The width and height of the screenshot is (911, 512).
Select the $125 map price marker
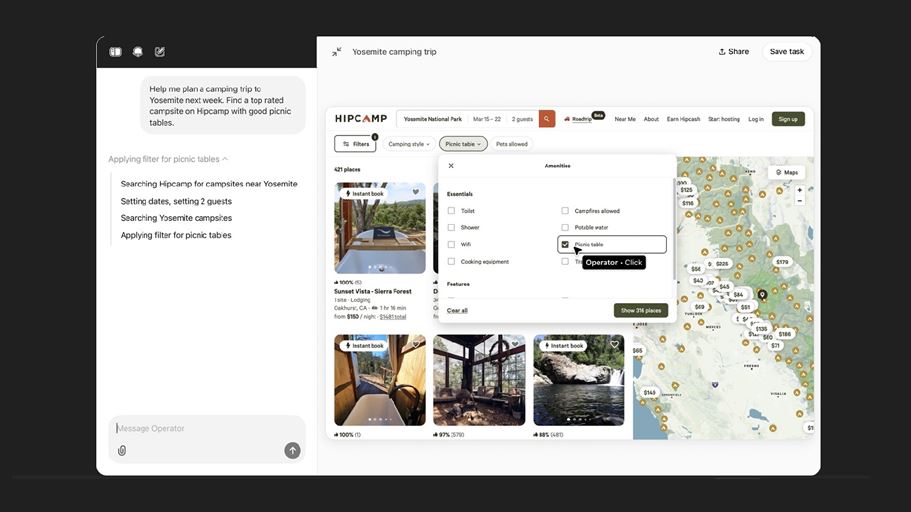click(687, 190)
